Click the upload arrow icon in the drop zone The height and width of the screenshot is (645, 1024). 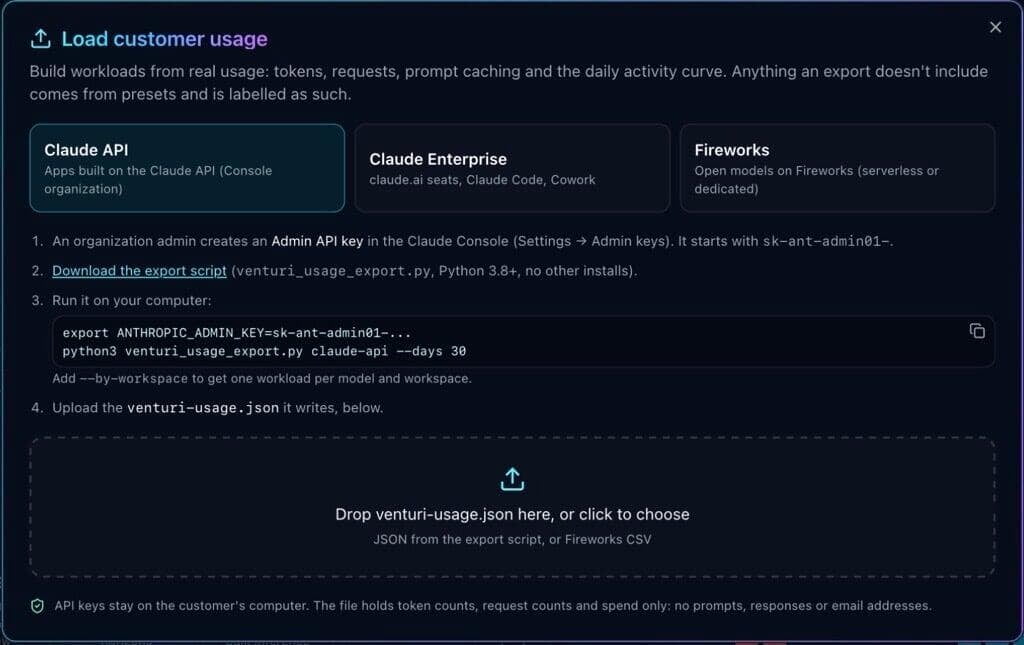(512, 479)
